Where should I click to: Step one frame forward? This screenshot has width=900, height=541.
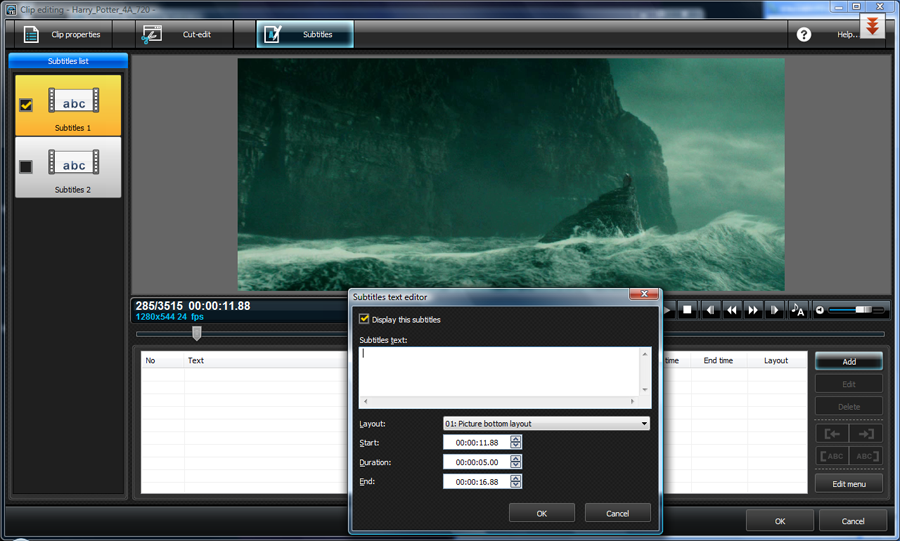774,310
